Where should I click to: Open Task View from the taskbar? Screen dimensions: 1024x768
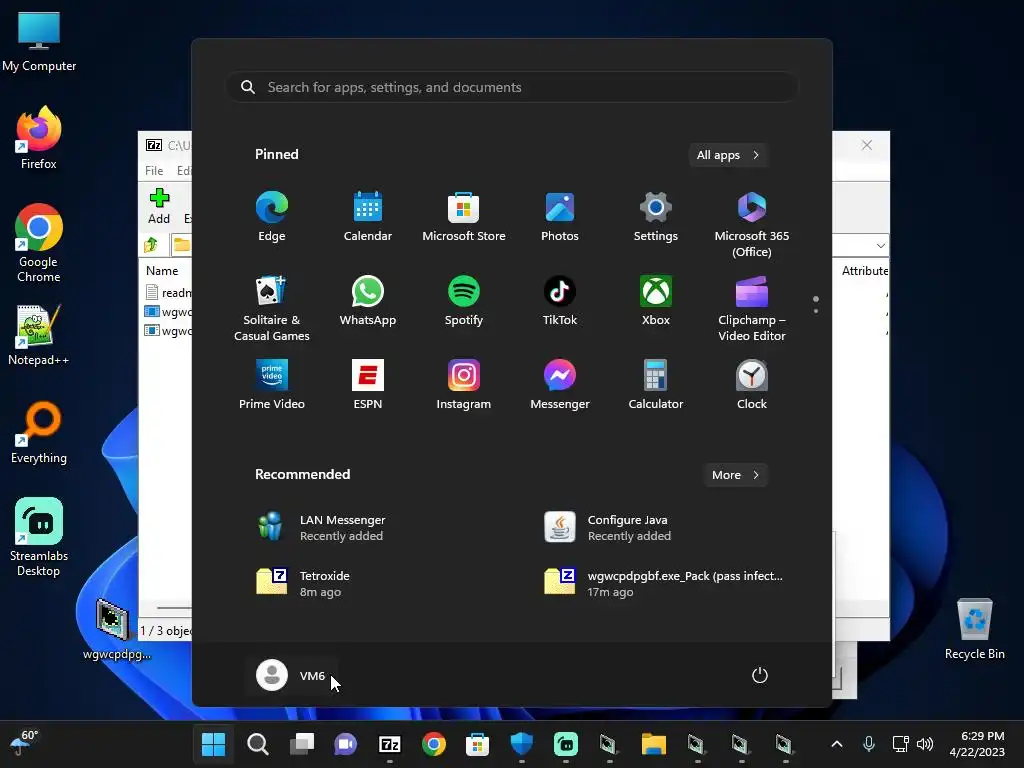coord(302,744)
